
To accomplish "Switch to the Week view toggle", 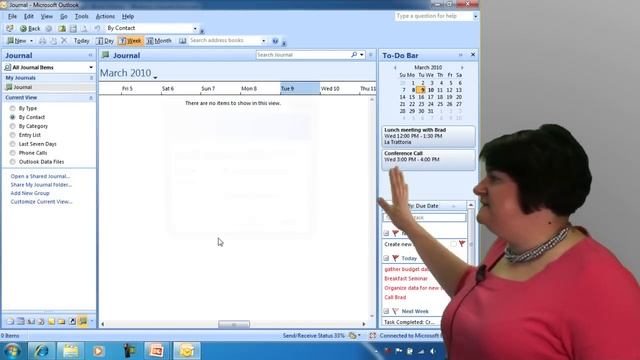I will pos(131,41).
